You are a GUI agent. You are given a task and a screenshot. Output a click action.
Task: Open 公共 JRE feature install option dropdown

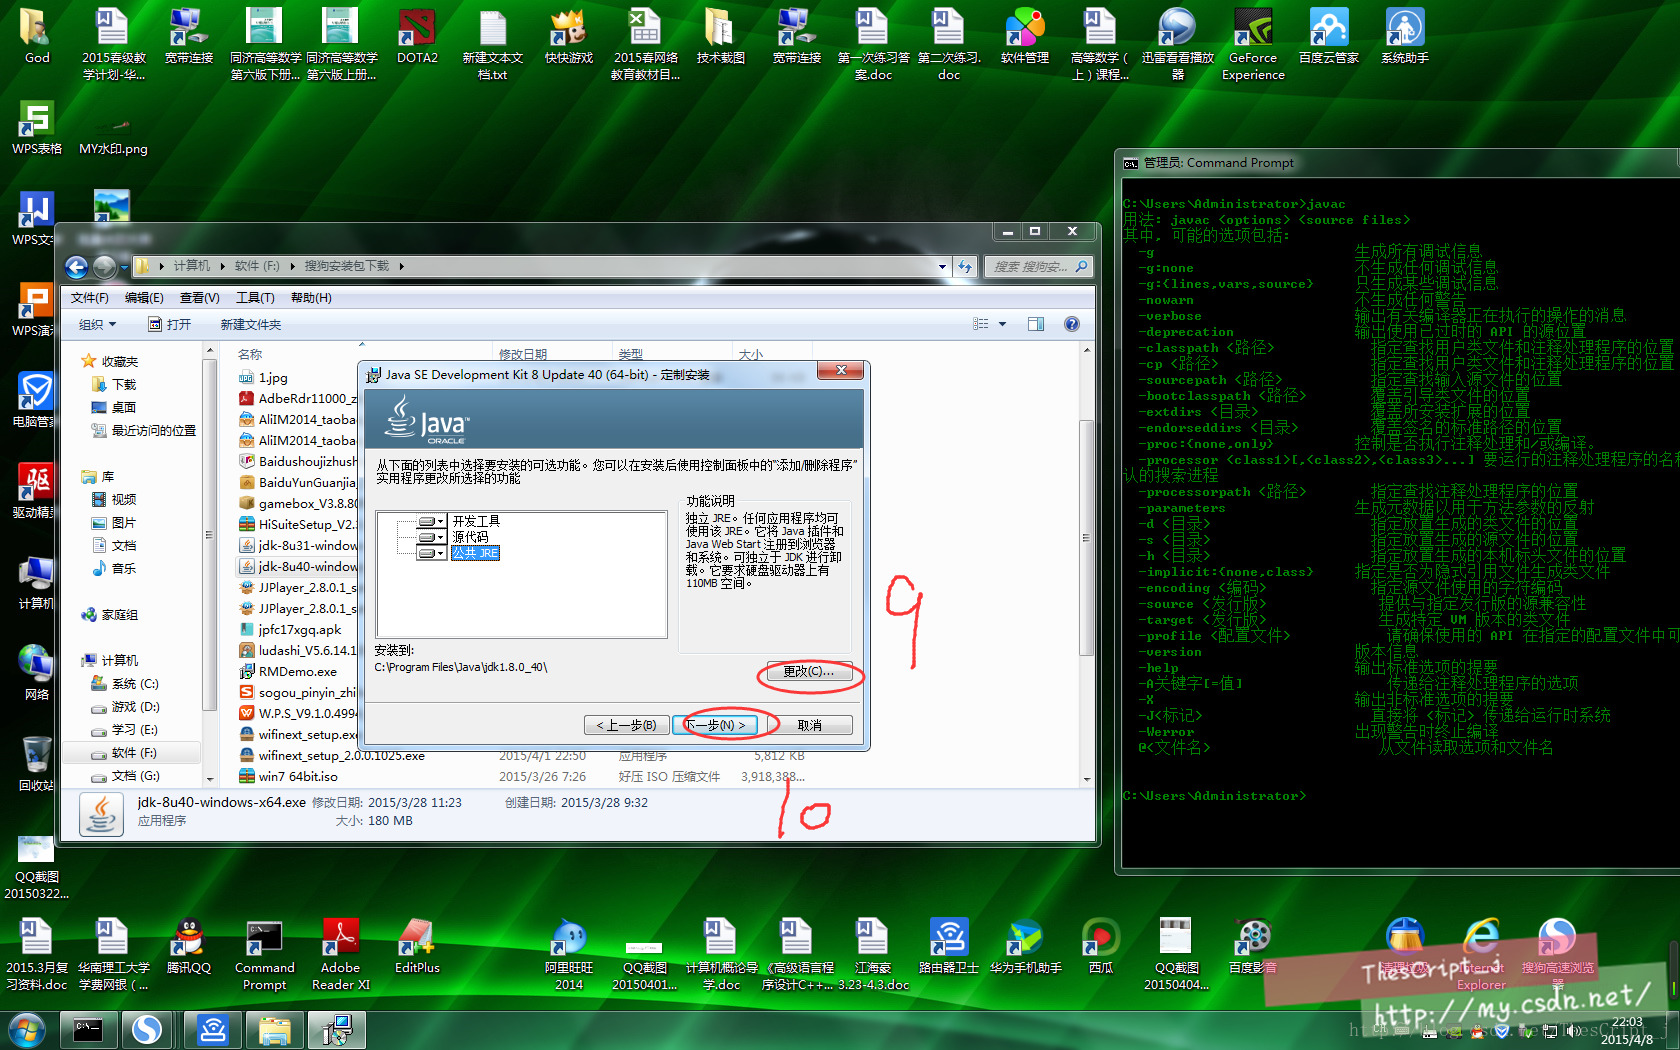[x=431, y=553]
